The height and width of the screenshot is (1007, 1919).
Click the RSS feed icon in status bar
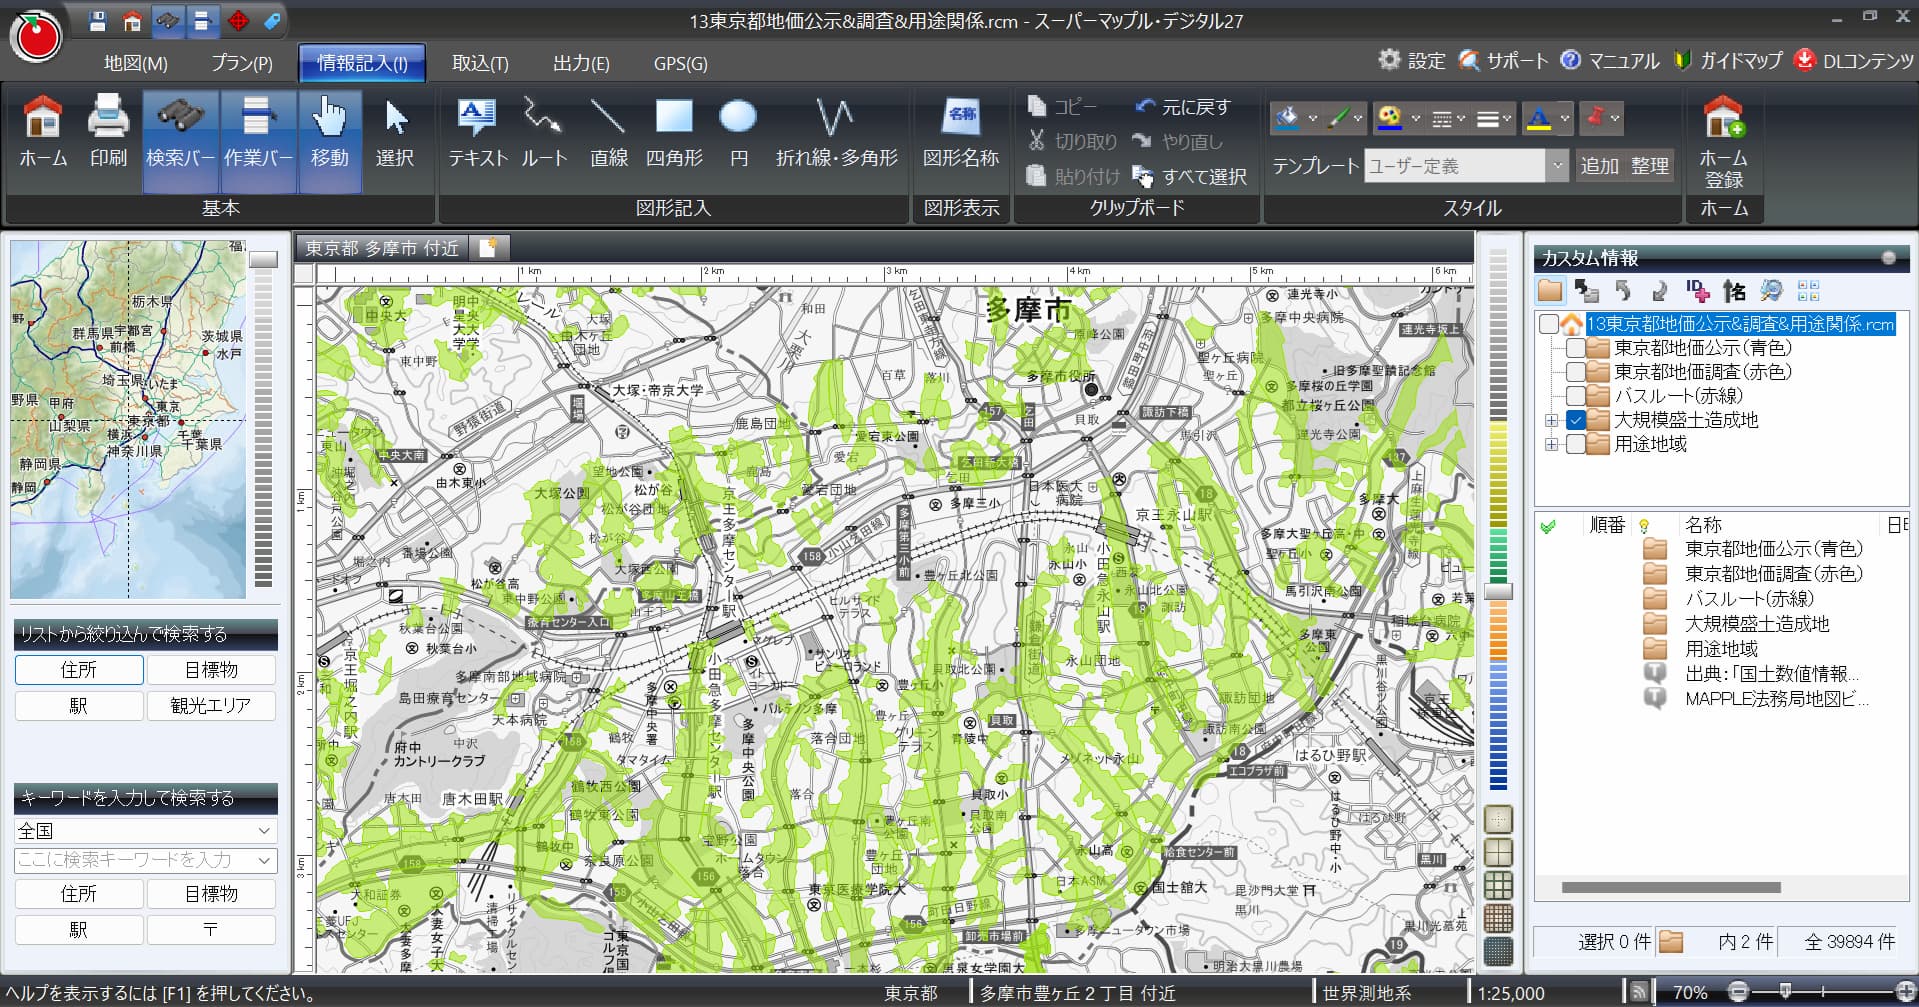point(1638,992)
